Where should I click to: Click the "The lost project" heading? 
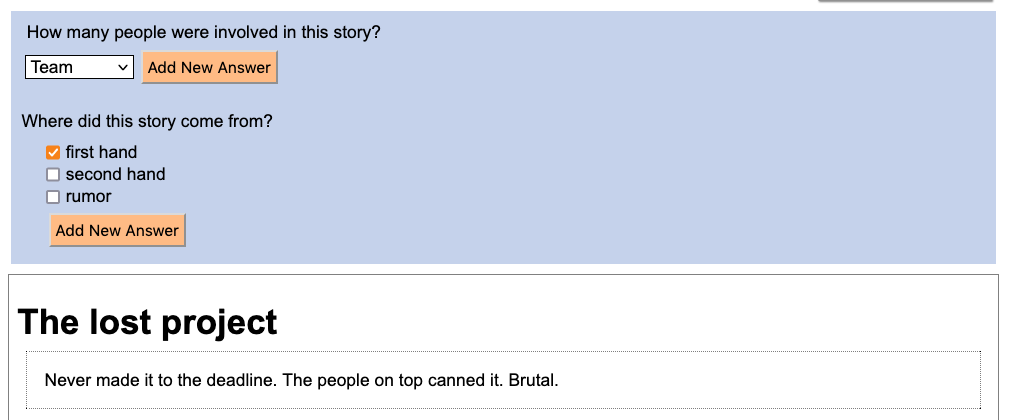click(147, 322)
